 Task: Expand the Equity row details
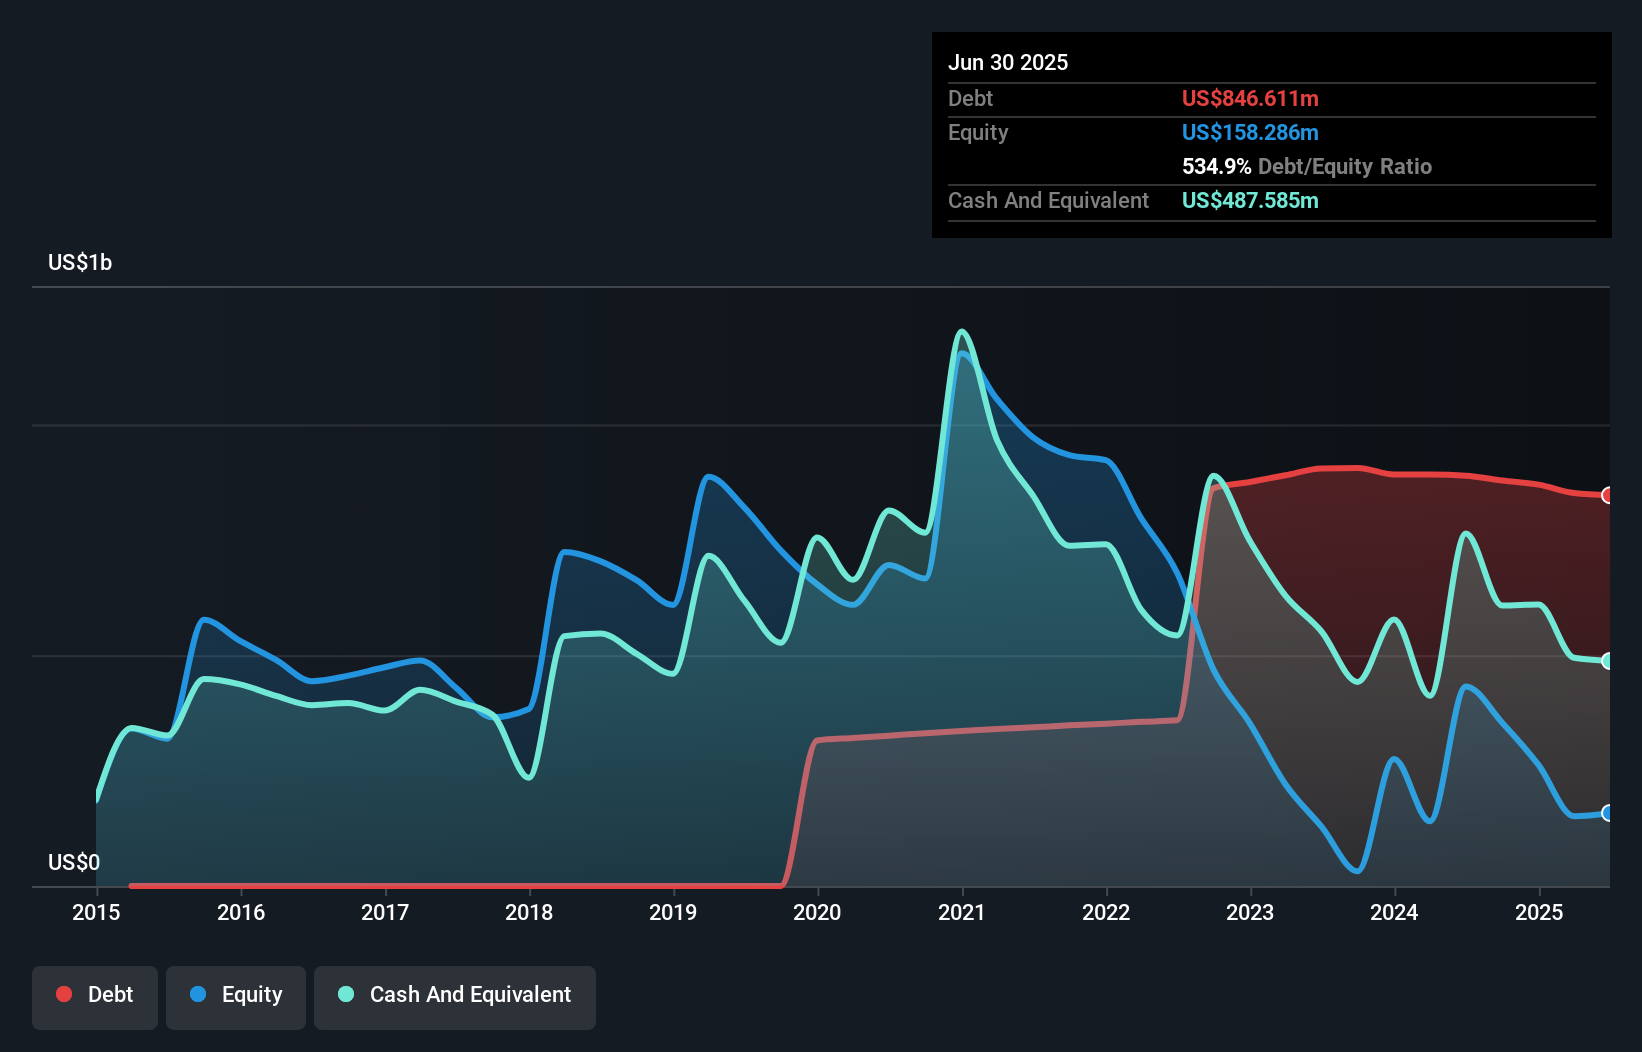pyautogui.click(x=978, y=132)
